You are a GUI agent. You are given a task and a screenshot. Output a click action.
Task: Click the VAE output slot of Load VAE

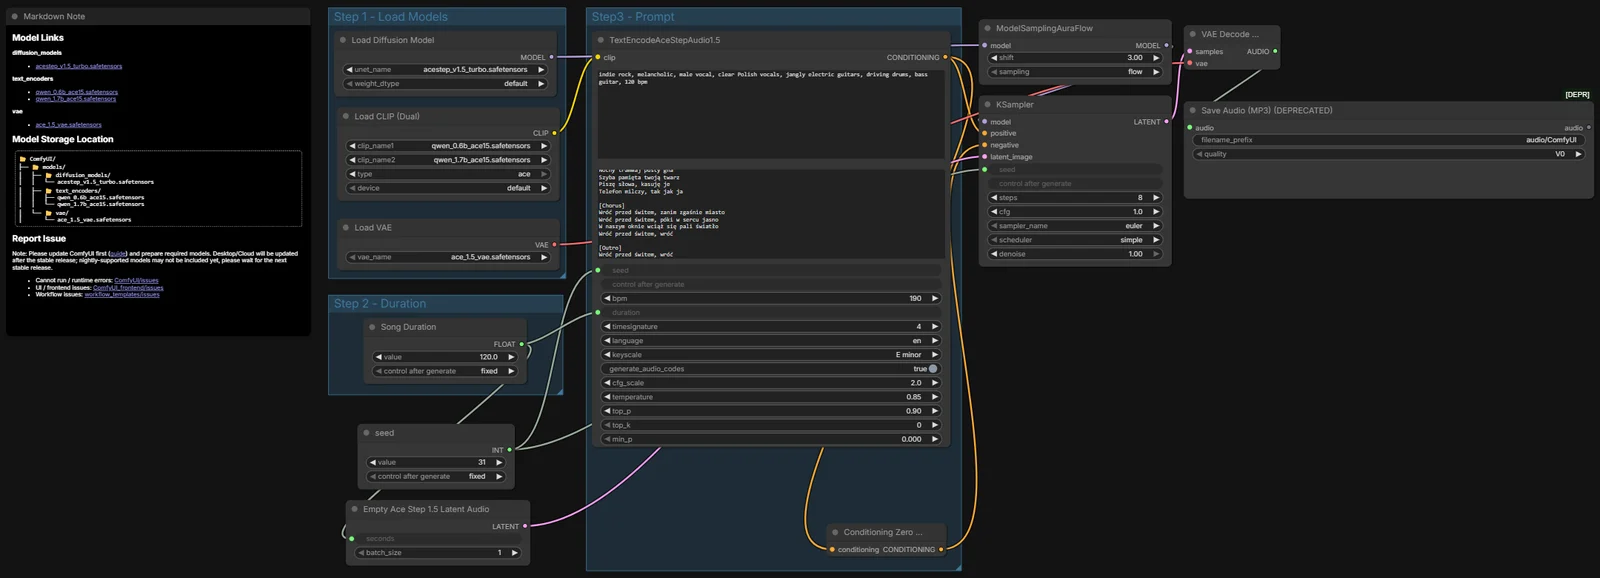tap(554, 244)
